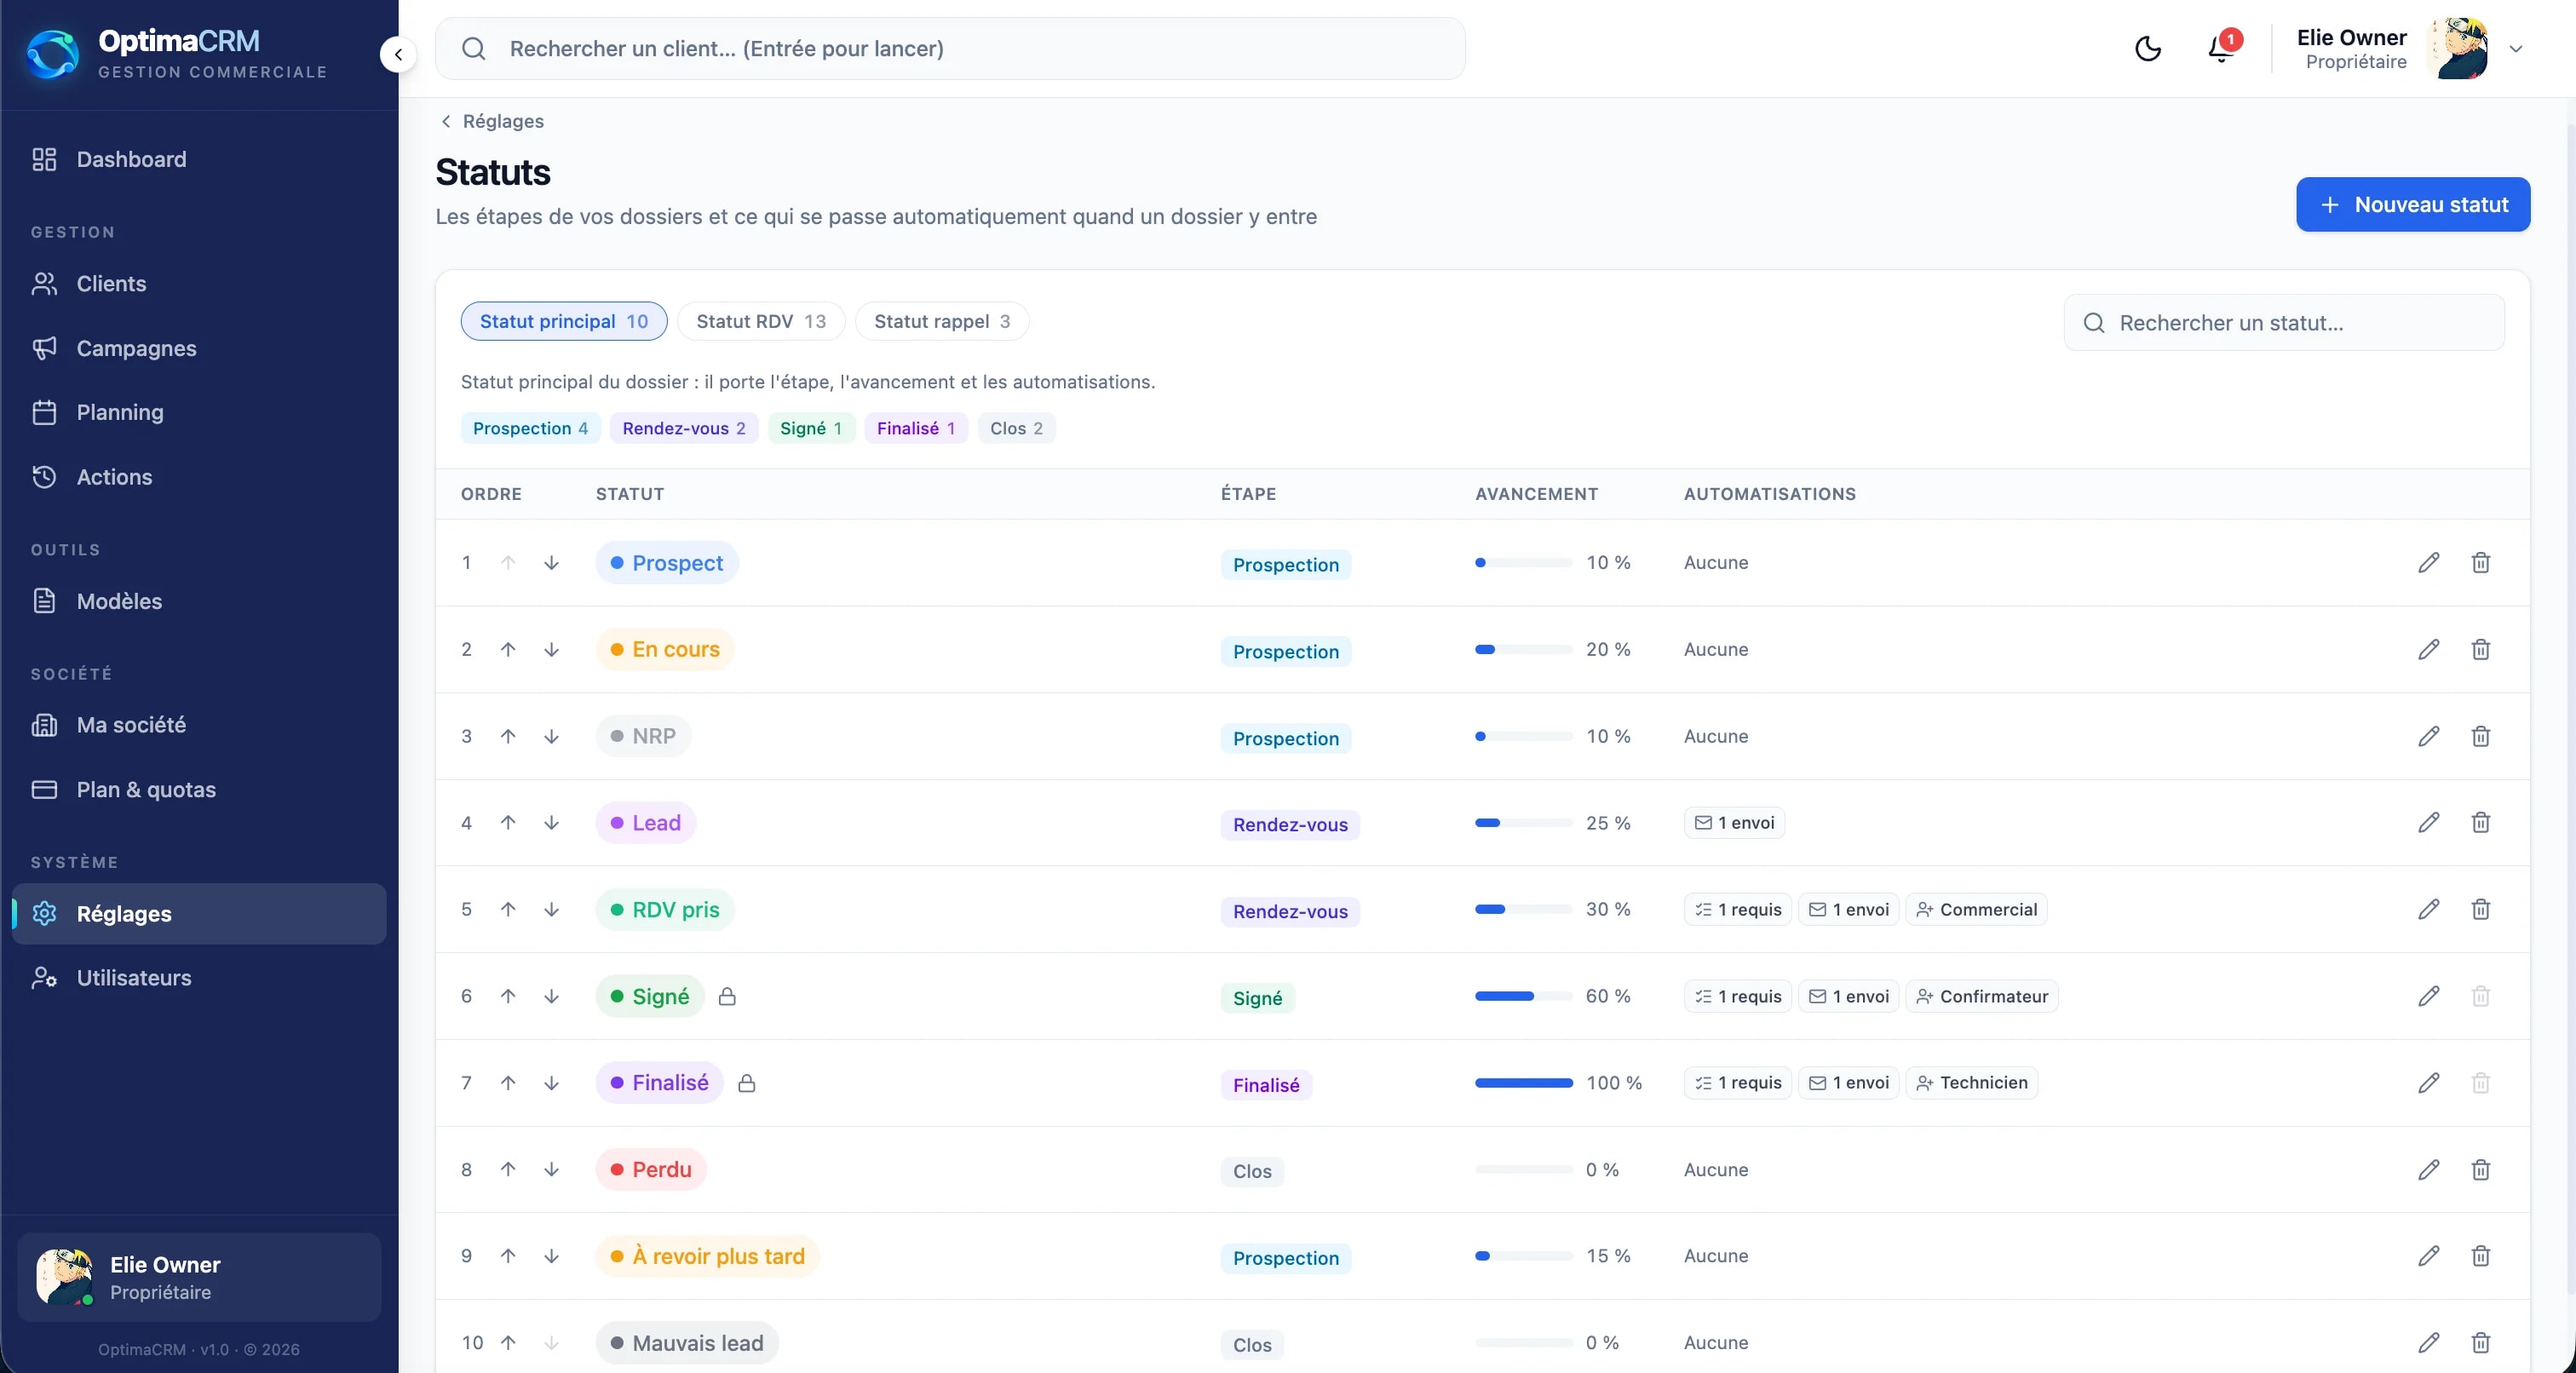Switch to the Statut RDV tab
This screenshot has height=1373, width=2576.
click(x=761, y=321)
